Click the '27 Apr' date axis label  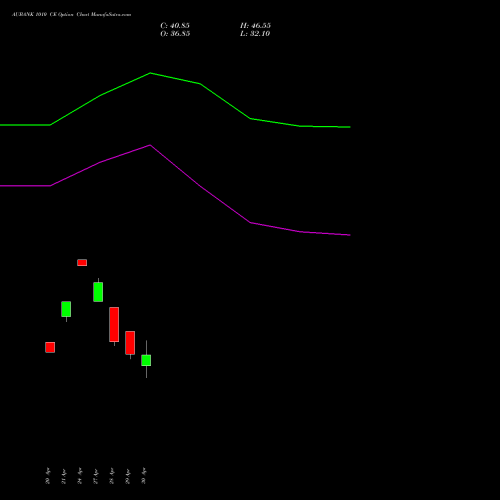coord(96,476)
